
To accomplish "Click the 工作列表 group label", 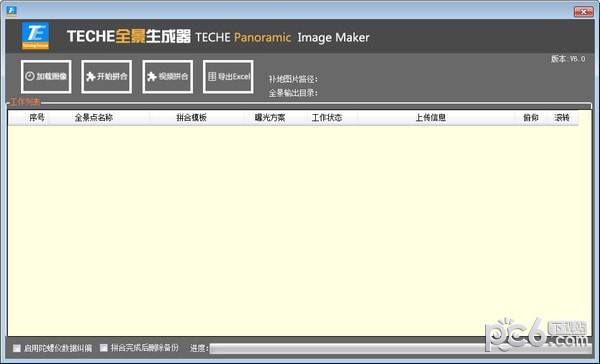I will [25, 102].
